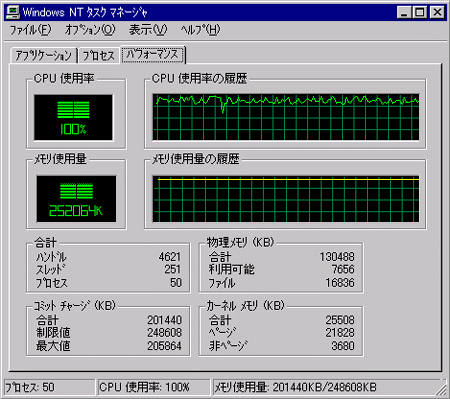Viewport: 450px width, 399px height.
Task: Open the ヘルプ(H) menu
Action: (x=201, y=30)
